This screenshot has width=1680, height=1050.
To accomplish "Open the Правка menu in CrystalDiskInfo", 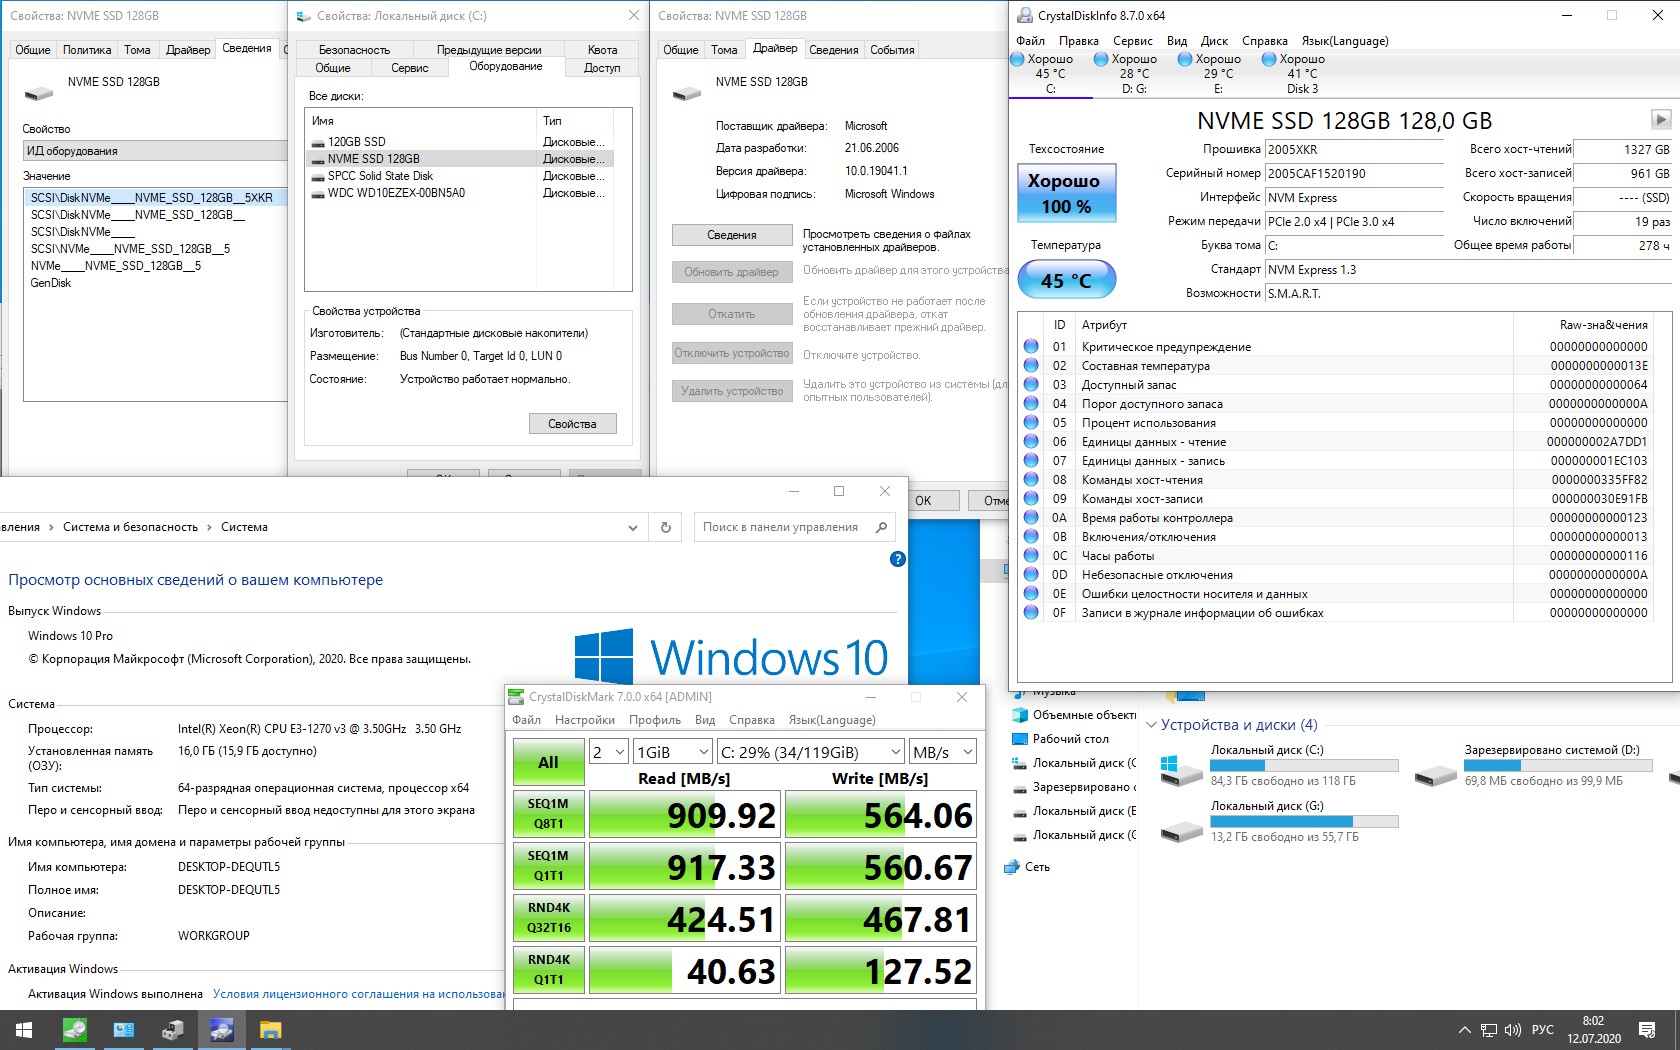I will 1079,41.
